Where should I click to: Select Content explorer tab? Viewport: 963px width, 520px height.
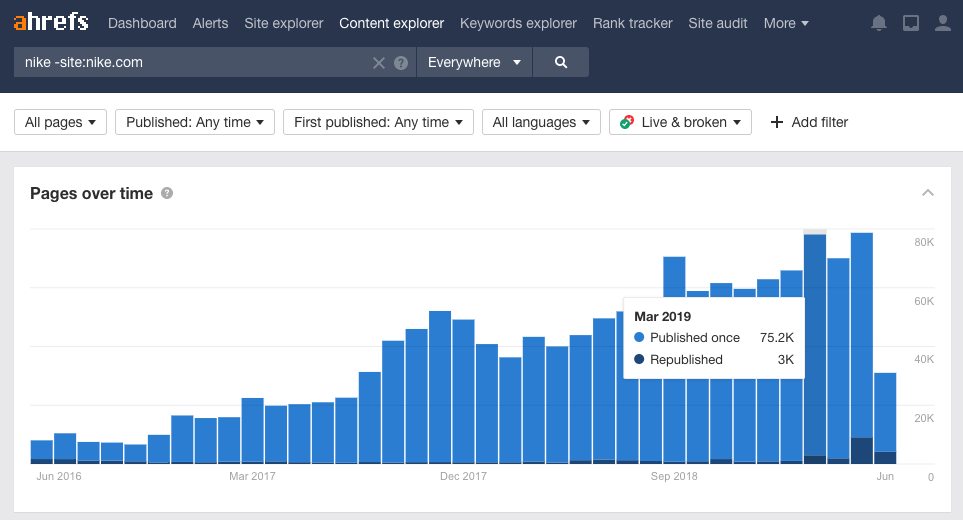point(392,23)
